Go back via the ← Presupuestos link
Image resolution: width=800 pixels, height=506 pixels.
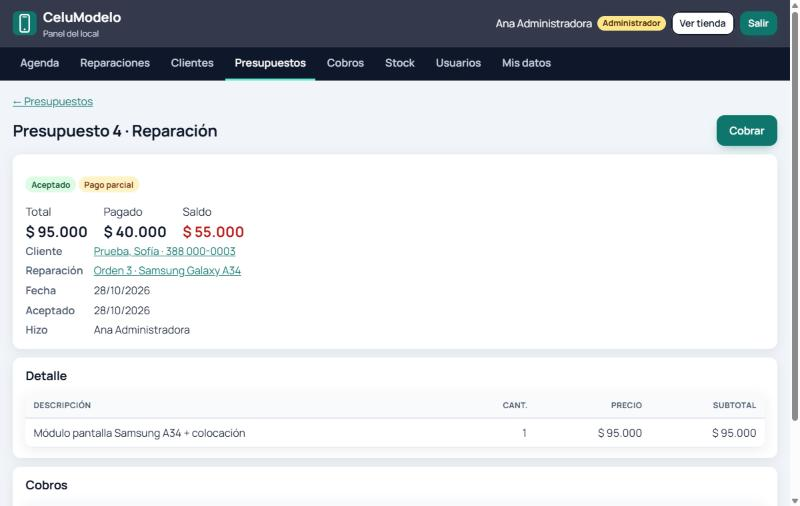pyautogui.click(x=53, y=102)
